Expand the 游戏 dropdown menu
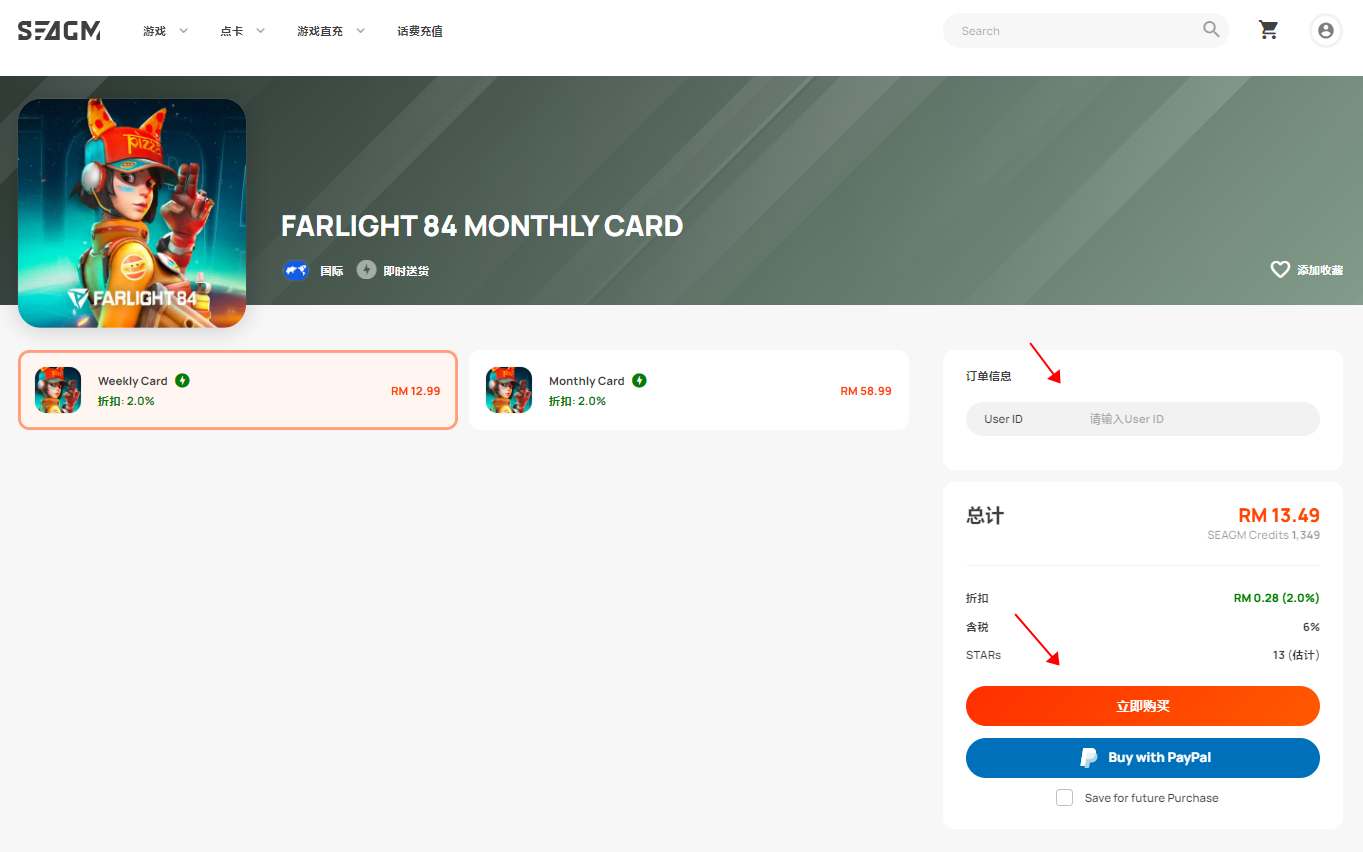This screenshot has width=1363, height=852. [165, 31]
